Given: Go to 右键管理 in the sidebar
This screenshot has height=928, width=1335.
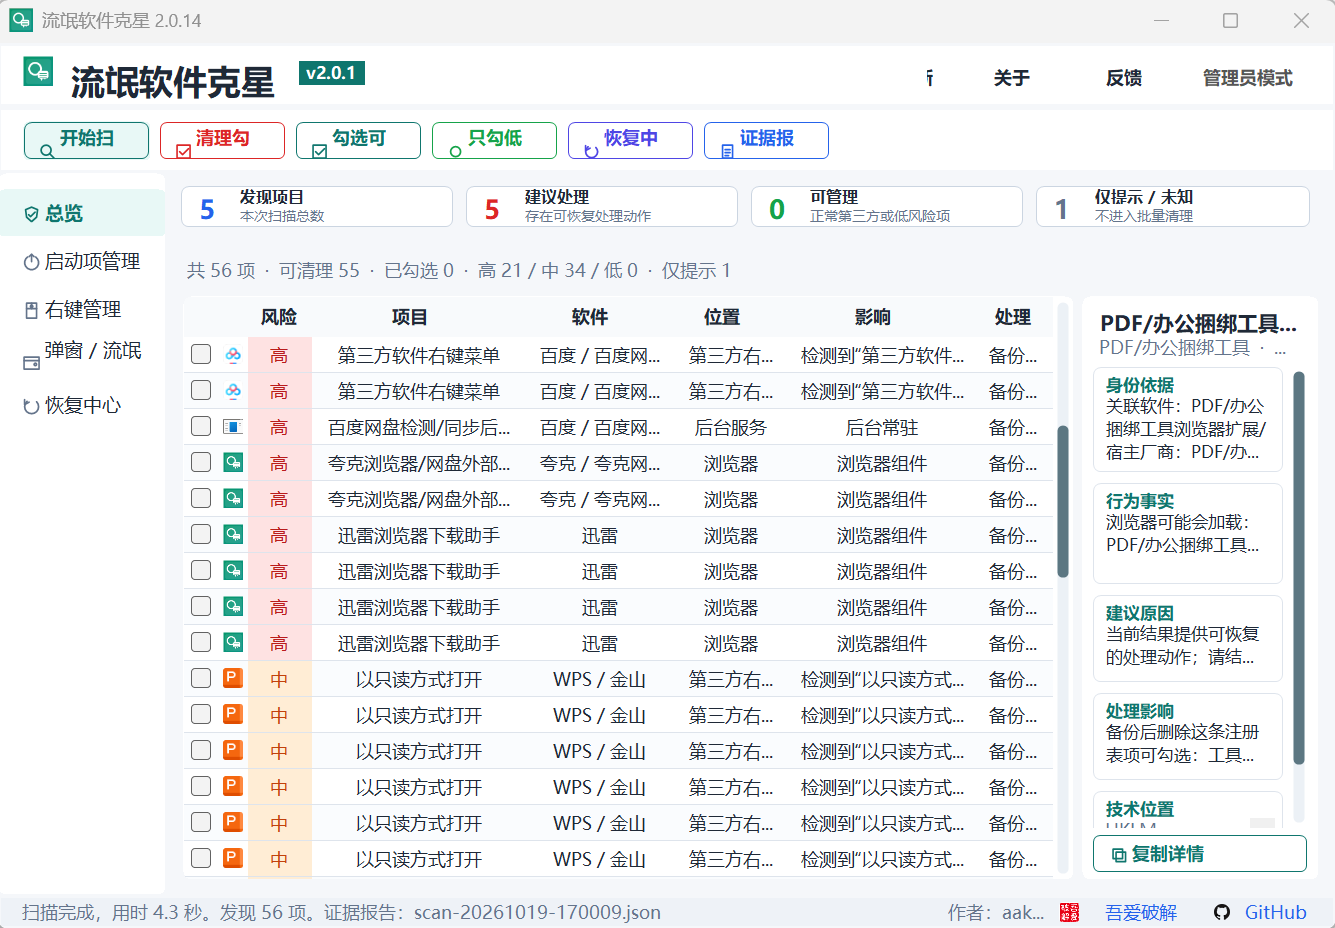Looking at the screenshot, I should (x=83, y=309).
